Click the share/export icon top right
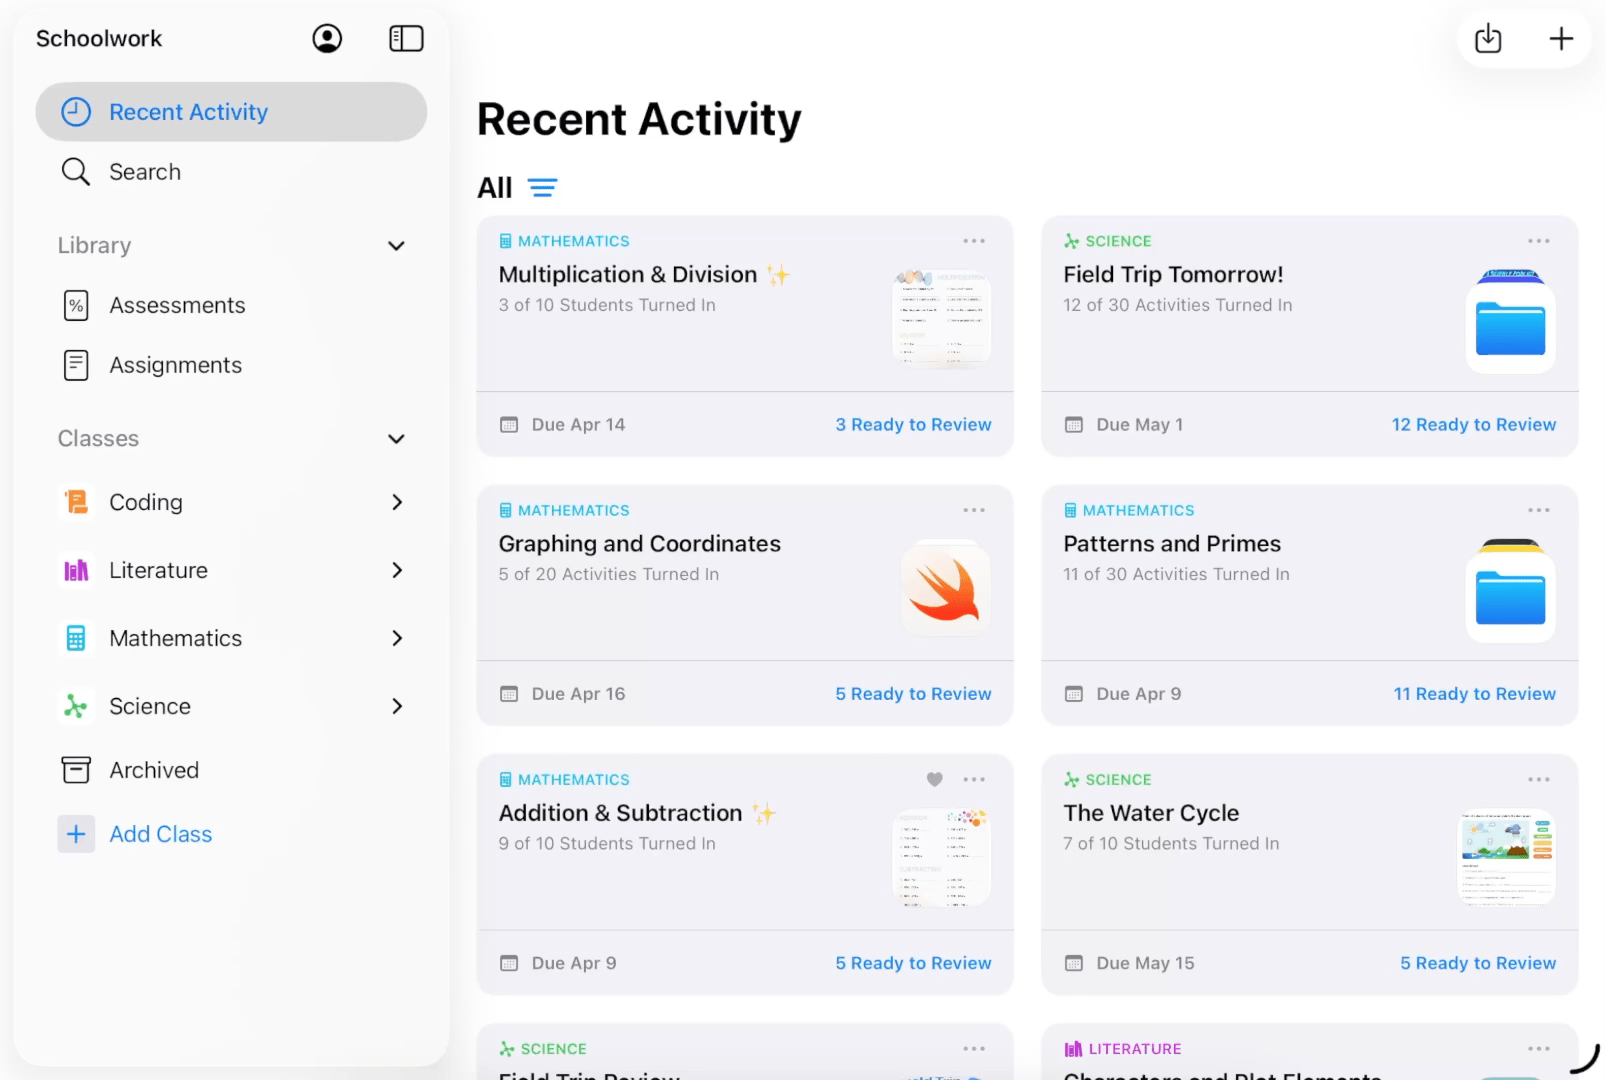This screenshot has width=1606, height=1080. [x=1487, y=38]
